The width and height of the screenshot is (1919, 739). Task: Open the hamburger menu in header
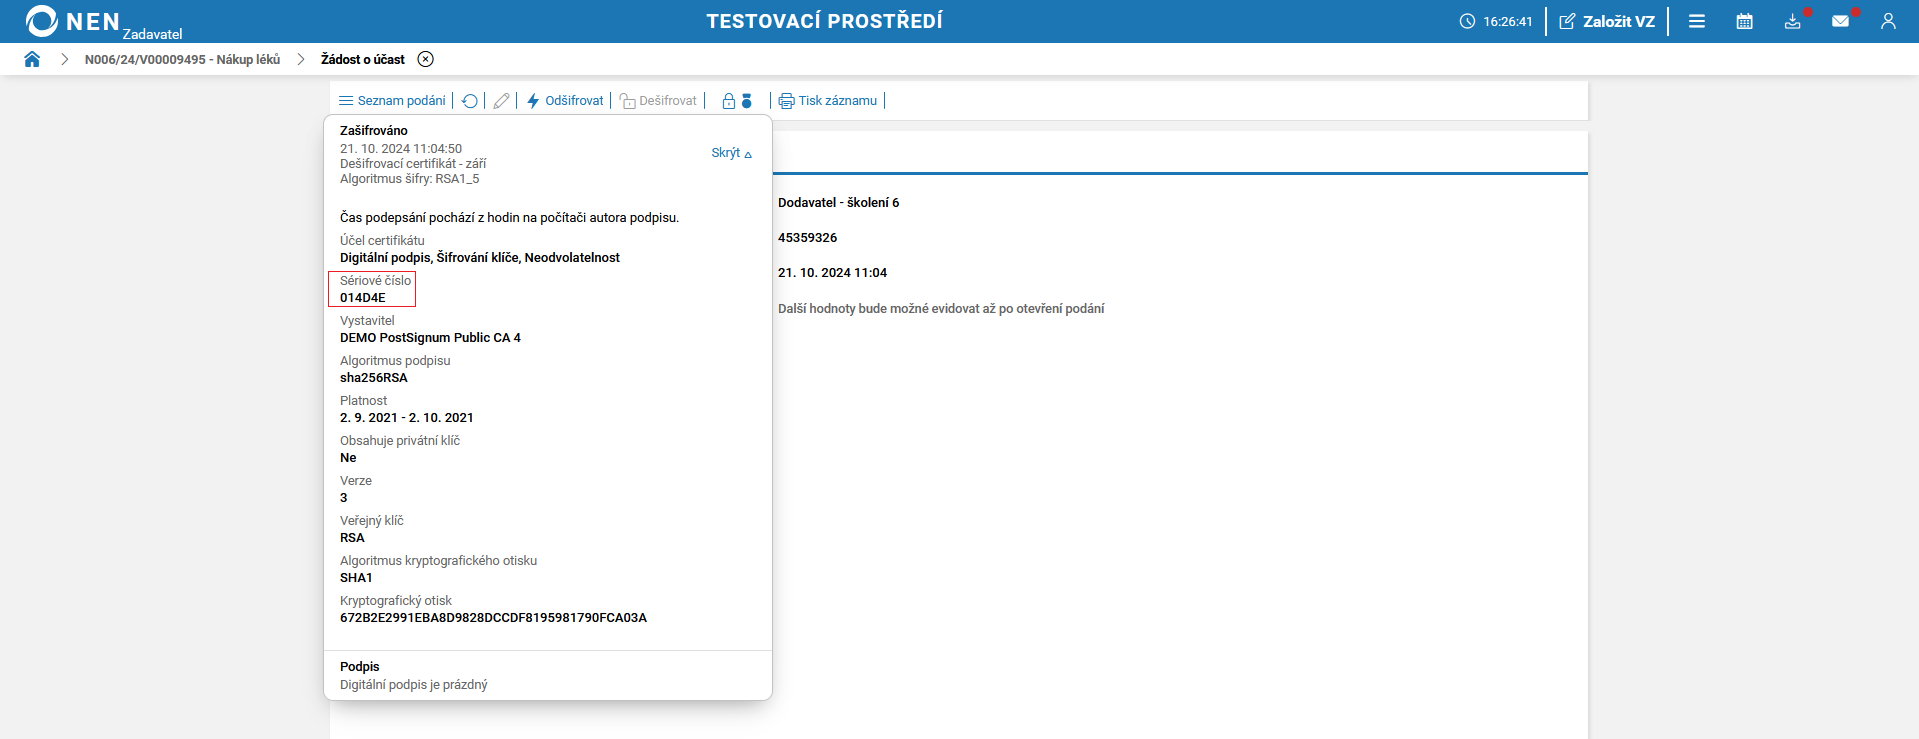[1697, 21]
